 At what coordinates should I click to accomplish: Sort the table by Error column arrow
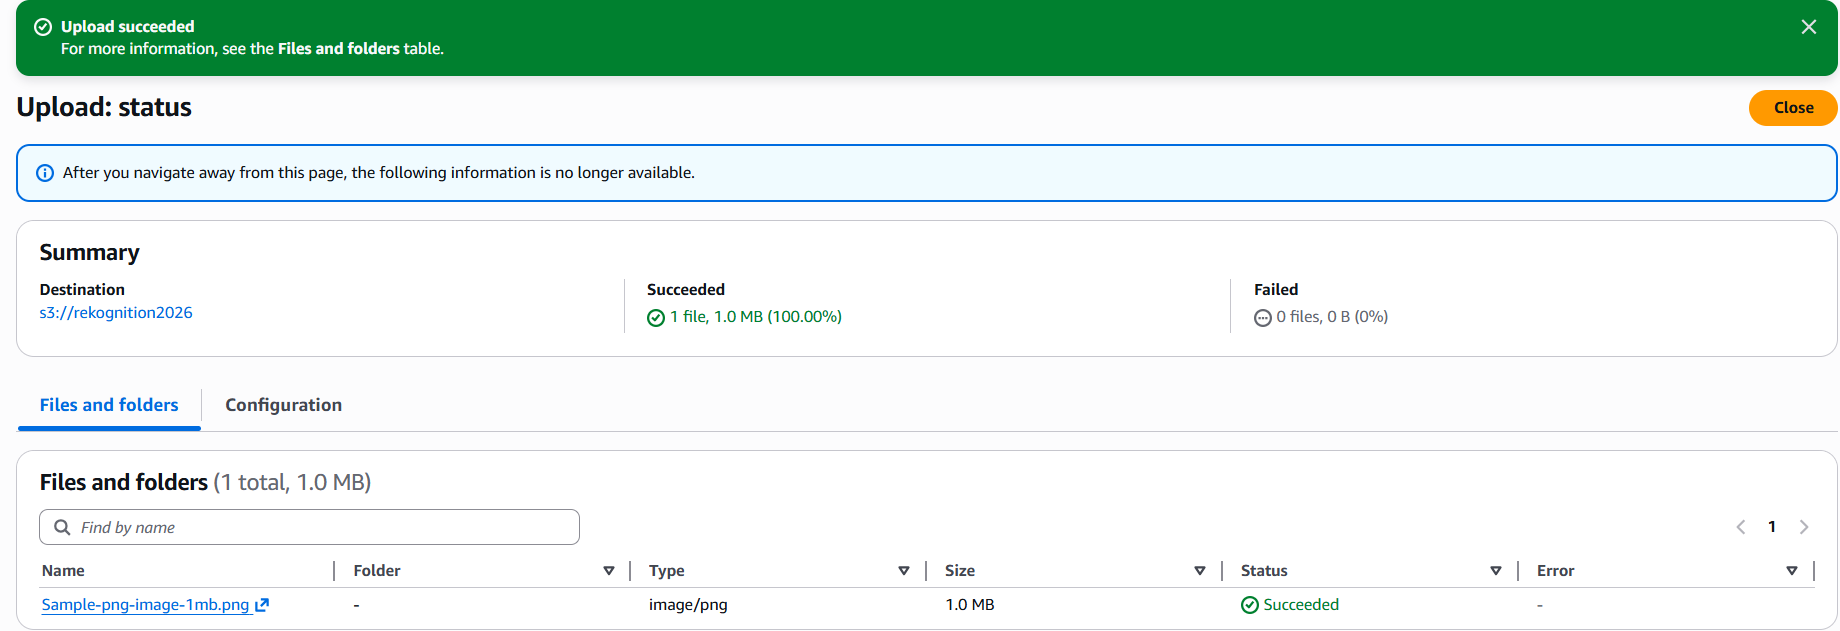tap(1791, 571)
